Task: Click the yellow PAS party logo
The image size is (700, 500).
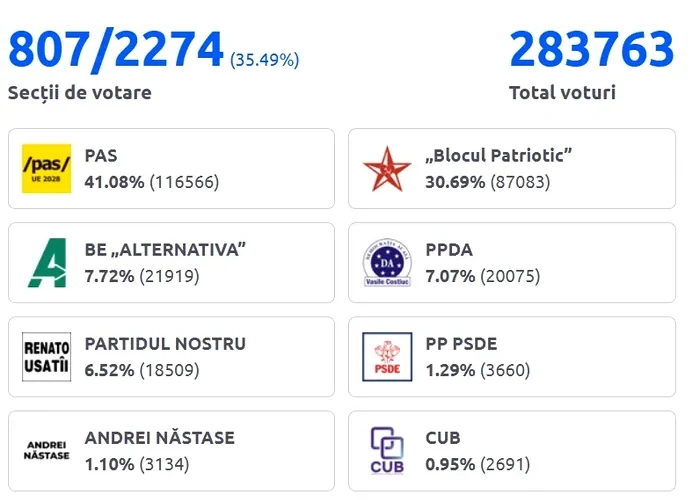Action: (46, 168)
